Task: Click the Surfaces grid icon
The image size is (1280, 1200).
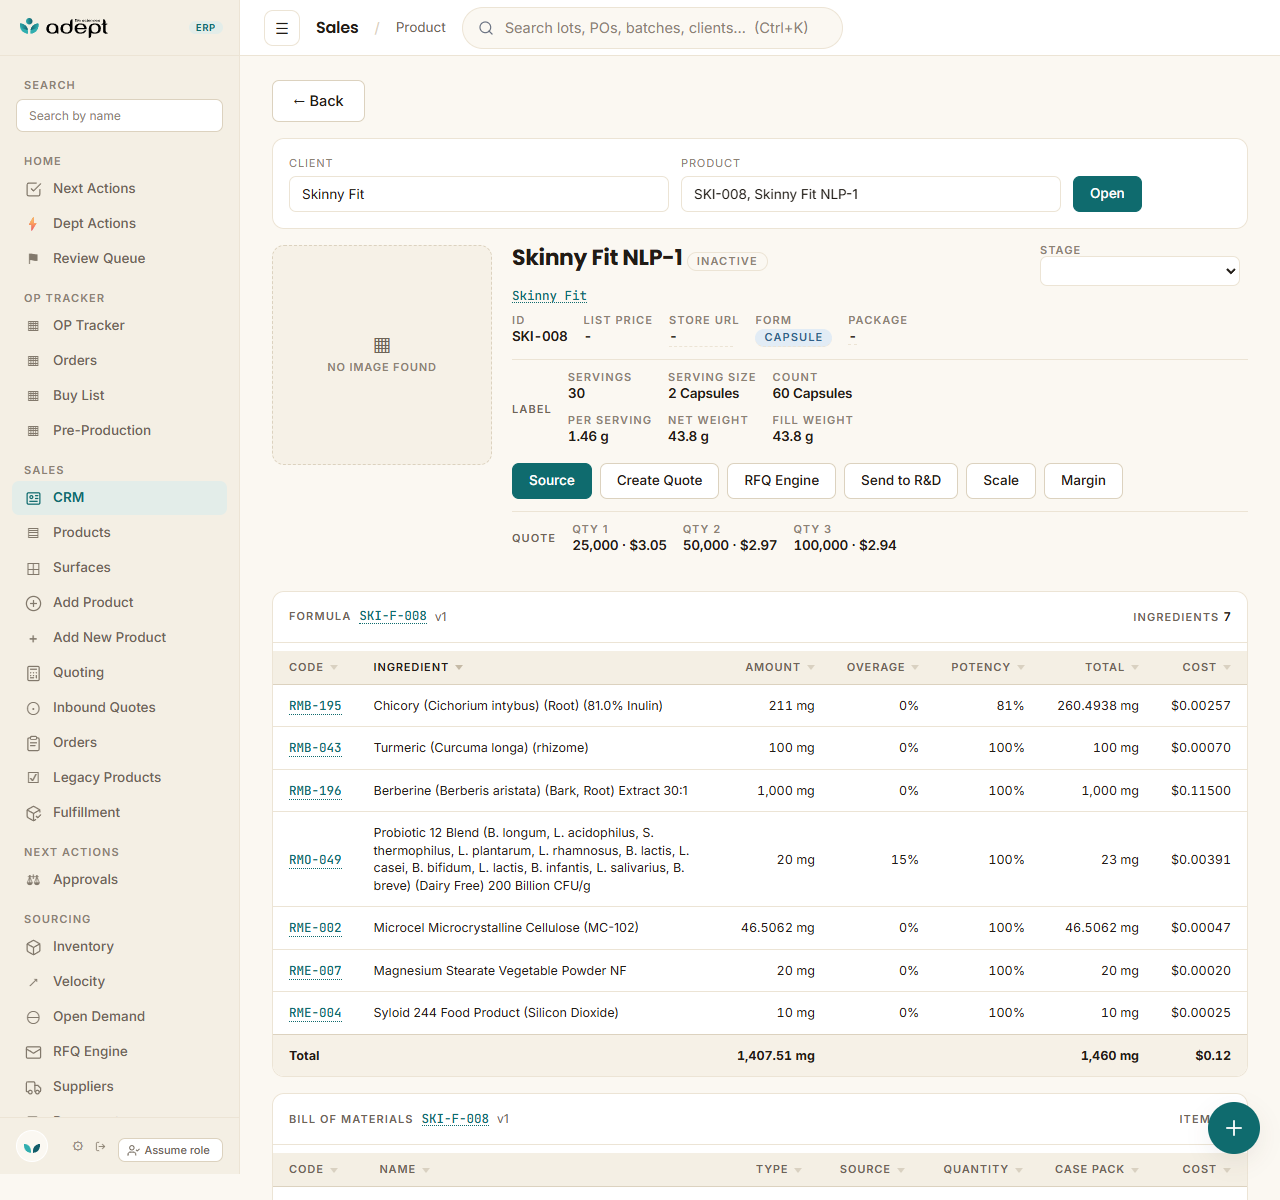Action: point(33,568)
